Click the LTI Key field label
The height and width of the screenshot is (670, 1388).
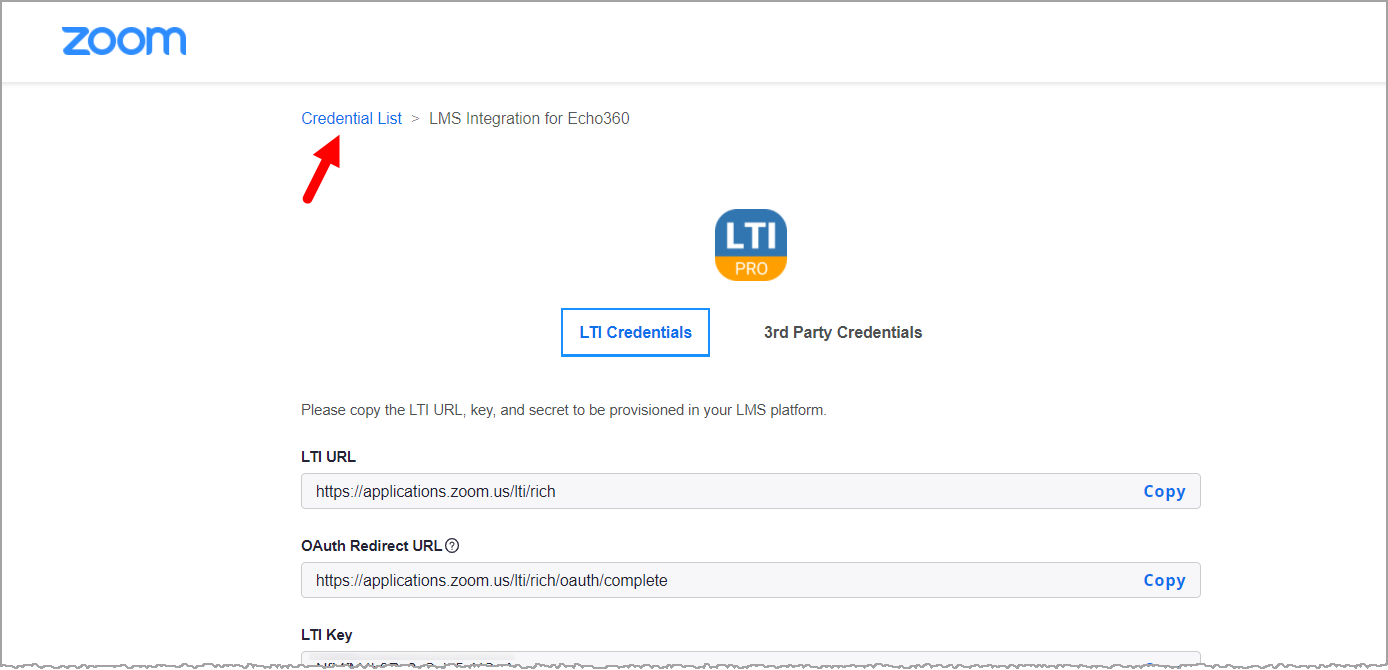[326, 635]
